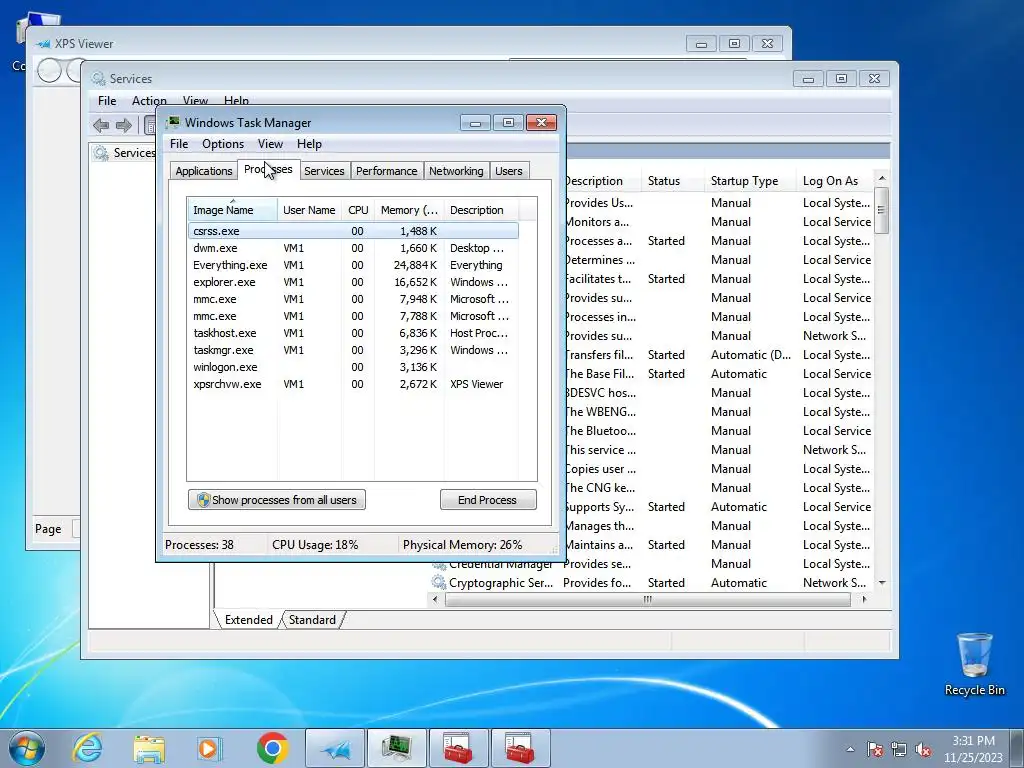Click Services list scroll up arrow
Viewport: 1024px width, 768px height.
click(882, 178)
